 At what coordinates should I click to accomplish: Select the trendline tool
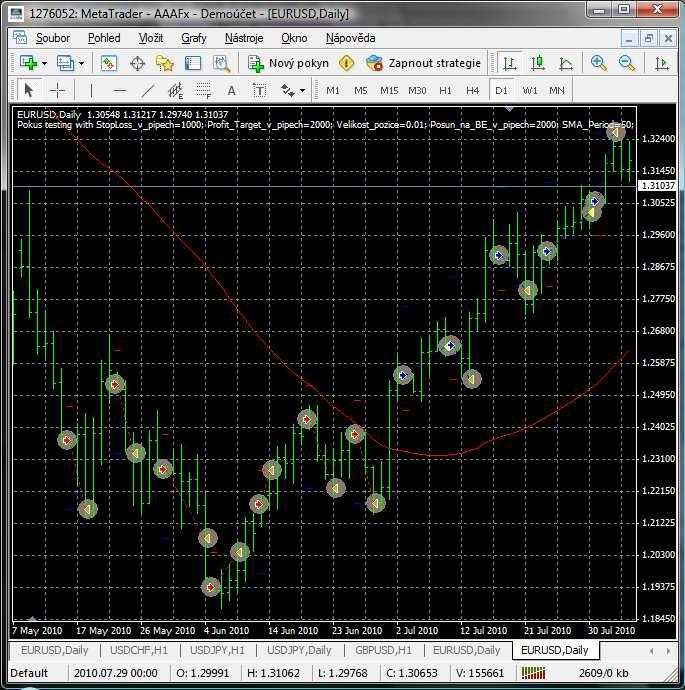point(148,90)
